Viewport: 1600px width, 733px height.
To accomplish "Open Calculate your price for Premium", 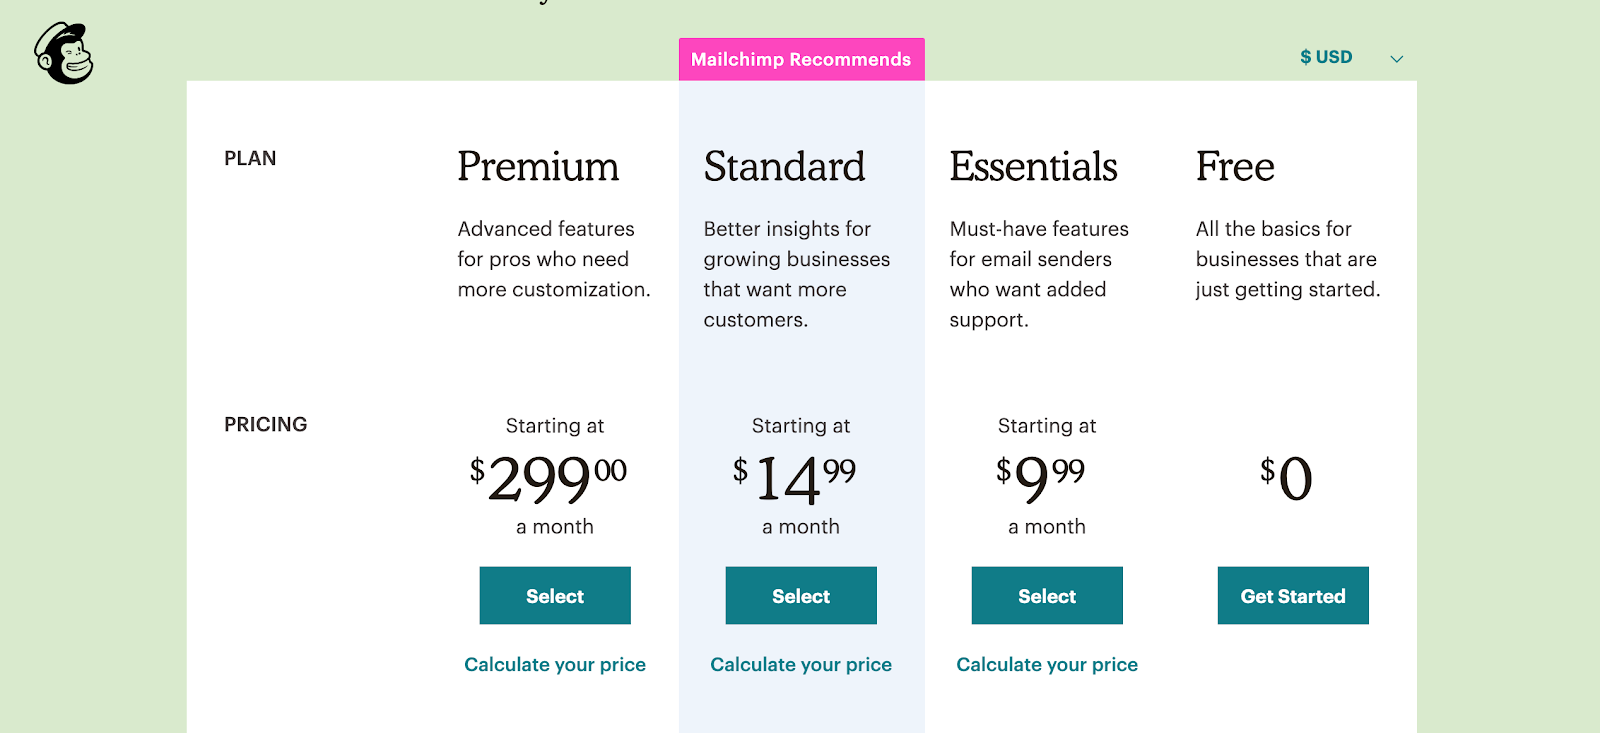I will (x=555, y=665).
